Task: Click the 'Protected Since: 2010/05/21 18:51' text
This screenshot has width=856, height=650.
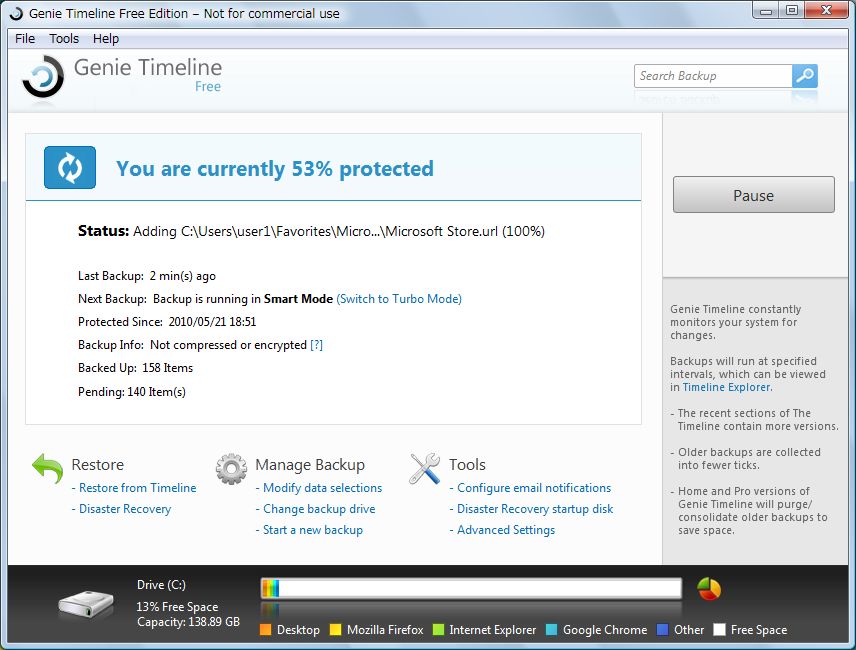Action: pos(167,322)
